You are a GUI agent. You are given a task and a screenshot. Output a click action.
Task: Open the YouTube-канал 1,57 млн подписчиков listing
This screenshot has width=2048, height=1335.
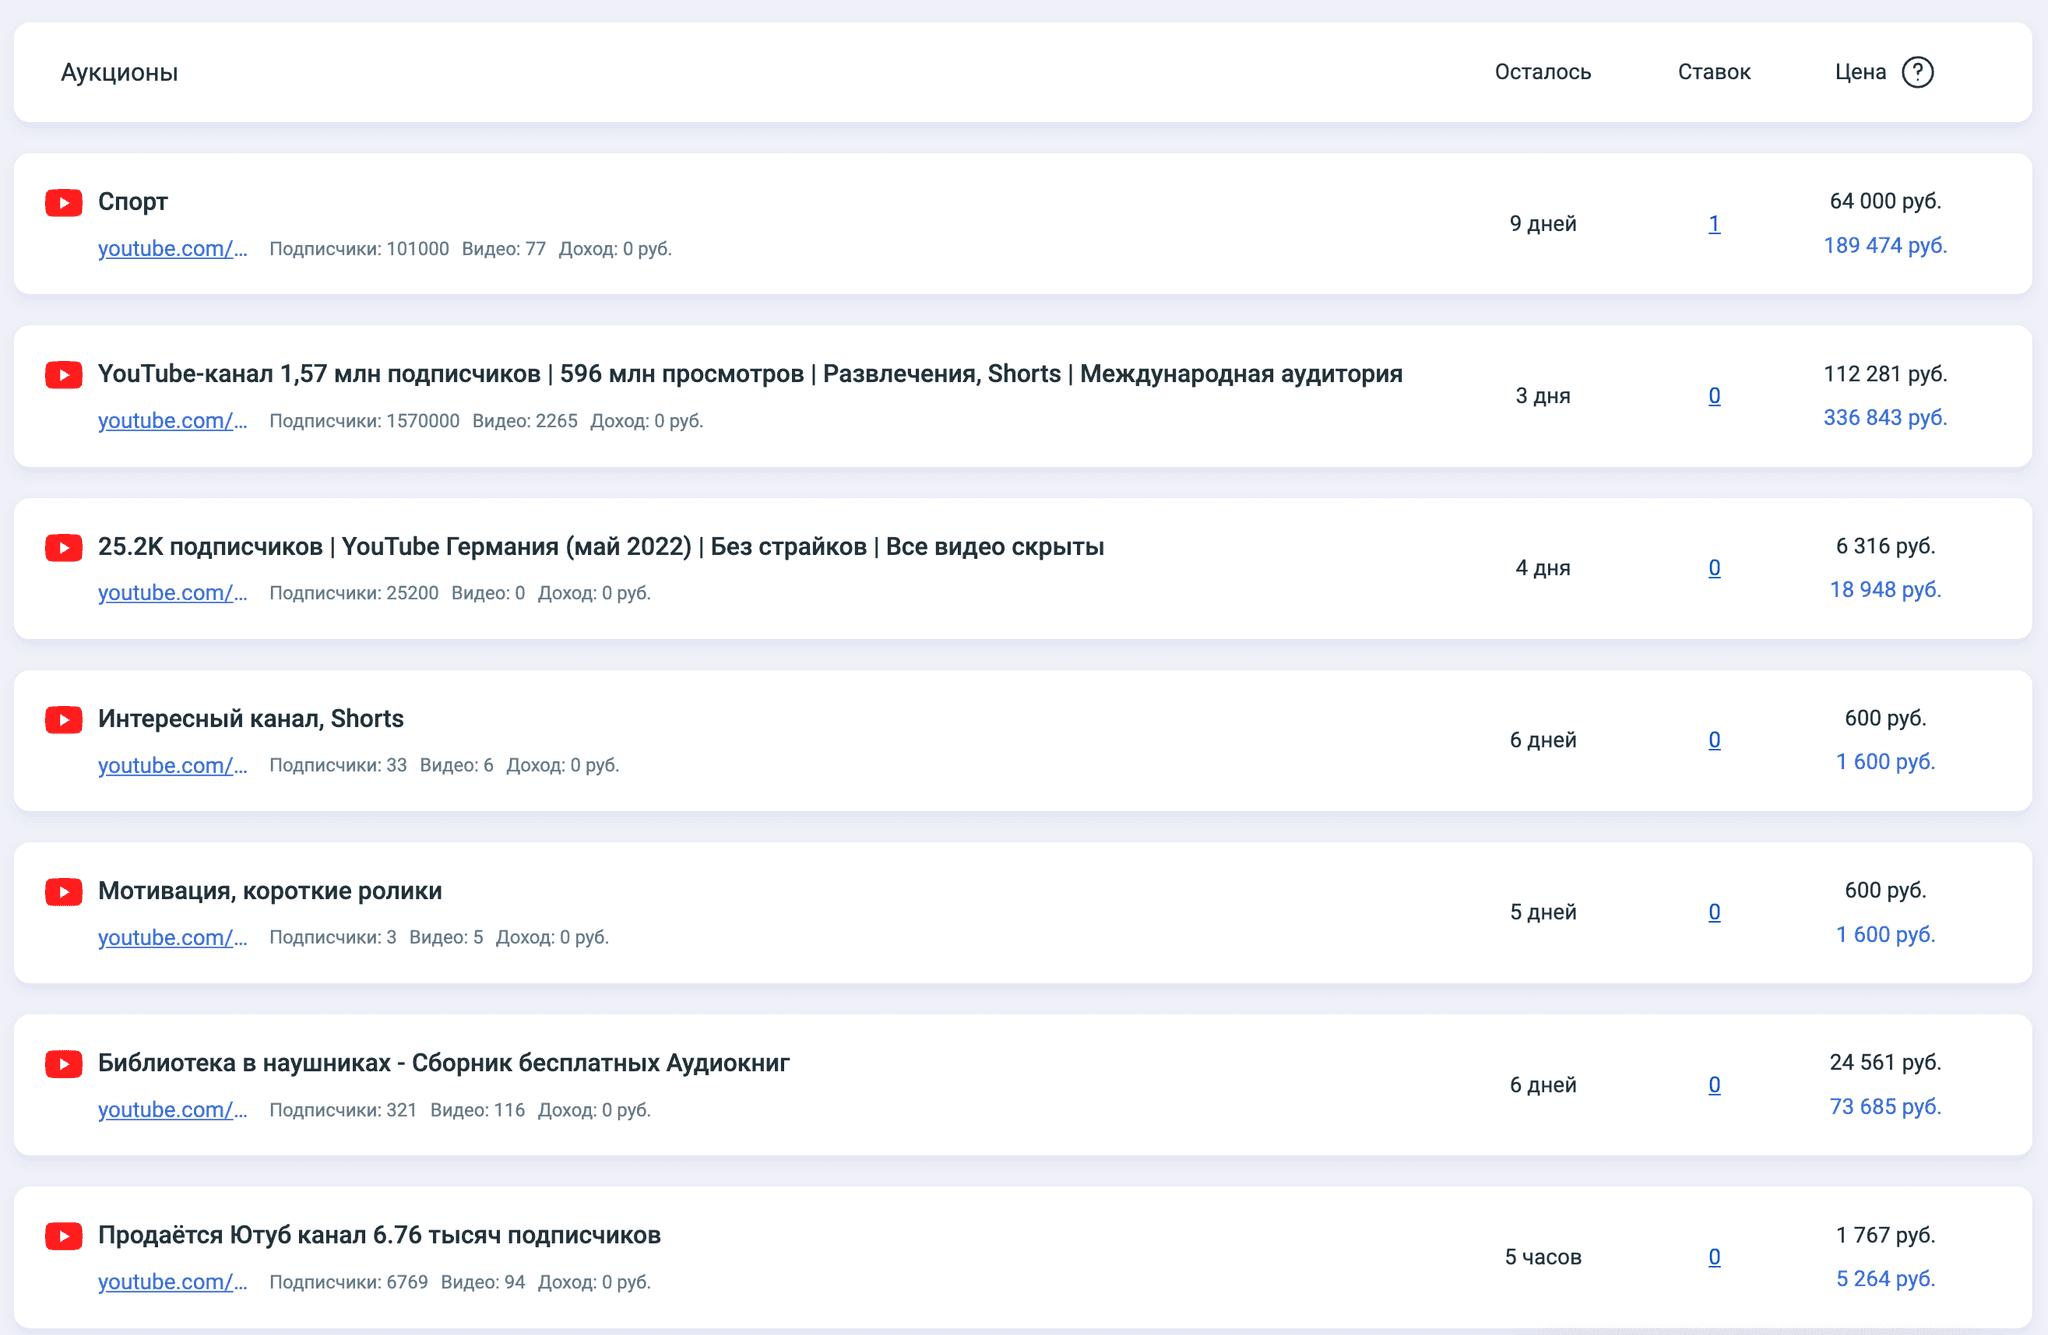click(x=750, y=374)
